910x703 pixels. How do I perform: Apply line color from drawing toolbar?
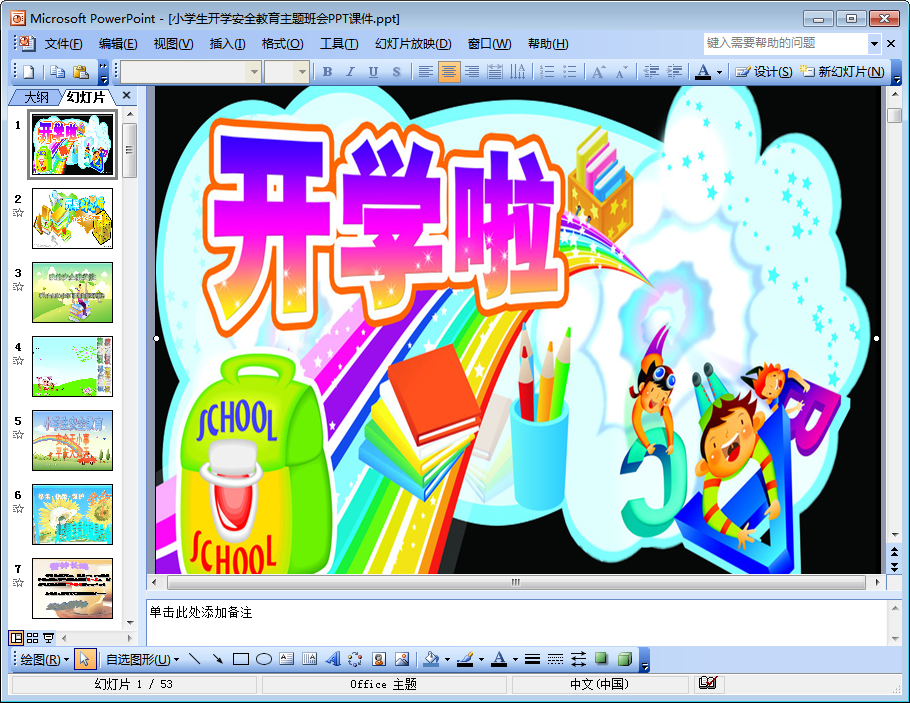(x=465, y=659)
